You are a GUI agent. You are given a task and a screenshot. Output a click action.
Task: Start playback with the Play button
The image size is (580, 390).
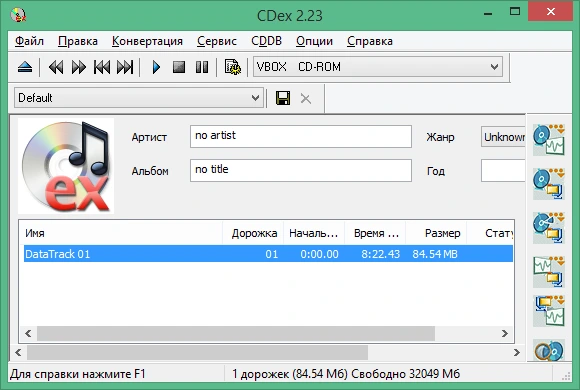point(156,67)
